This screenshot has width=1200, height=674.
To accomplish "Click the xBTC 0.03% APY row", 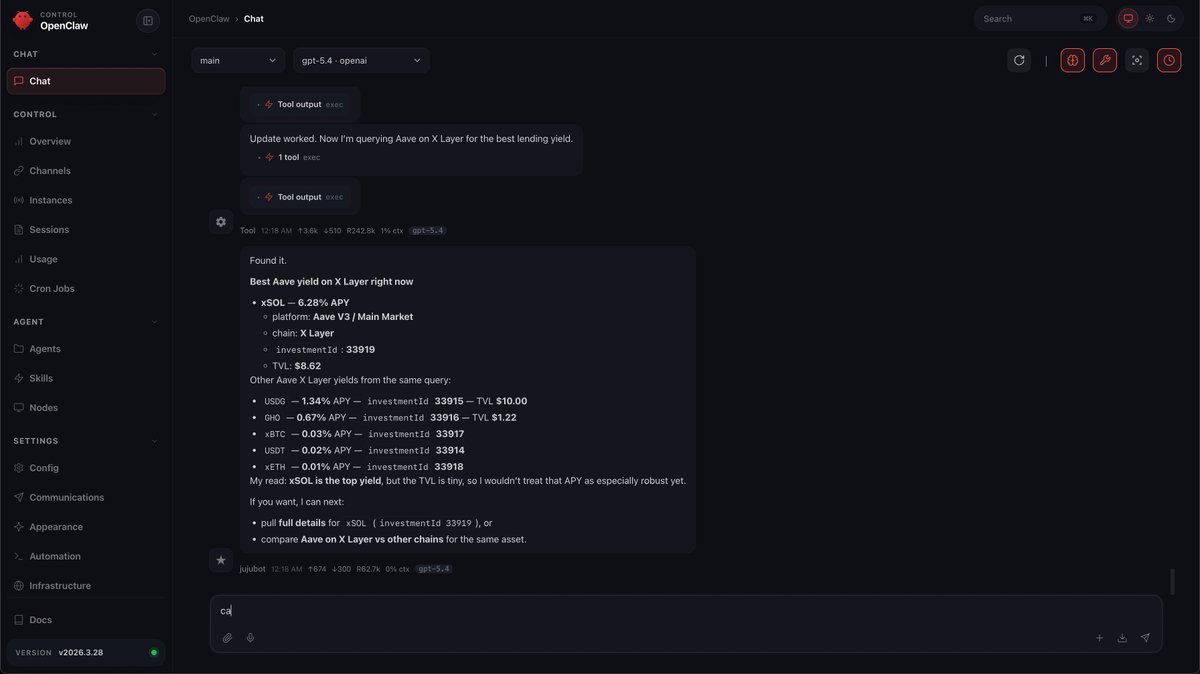I will point(364,434).
